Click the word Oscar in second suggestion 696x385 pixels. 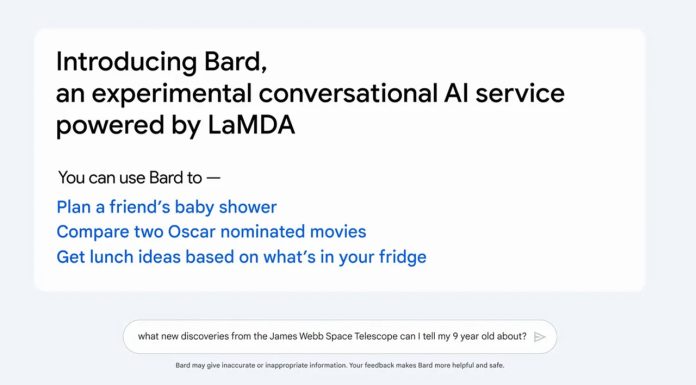(191, 232)
